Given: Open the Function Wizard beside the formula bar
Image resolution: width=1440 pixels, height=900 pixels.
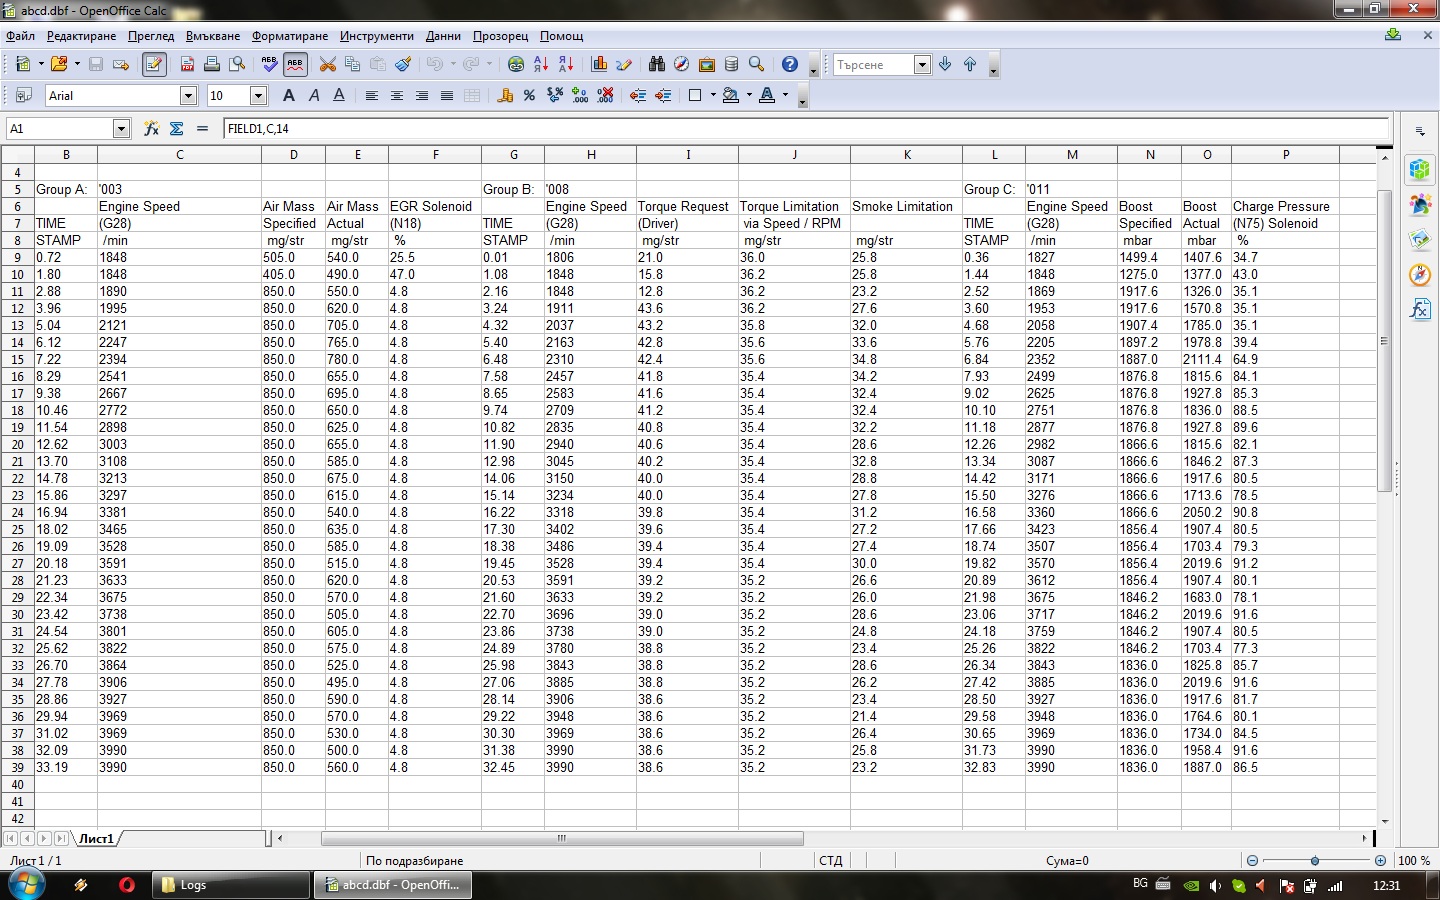Looking at the screenshot, I should 151,129.
